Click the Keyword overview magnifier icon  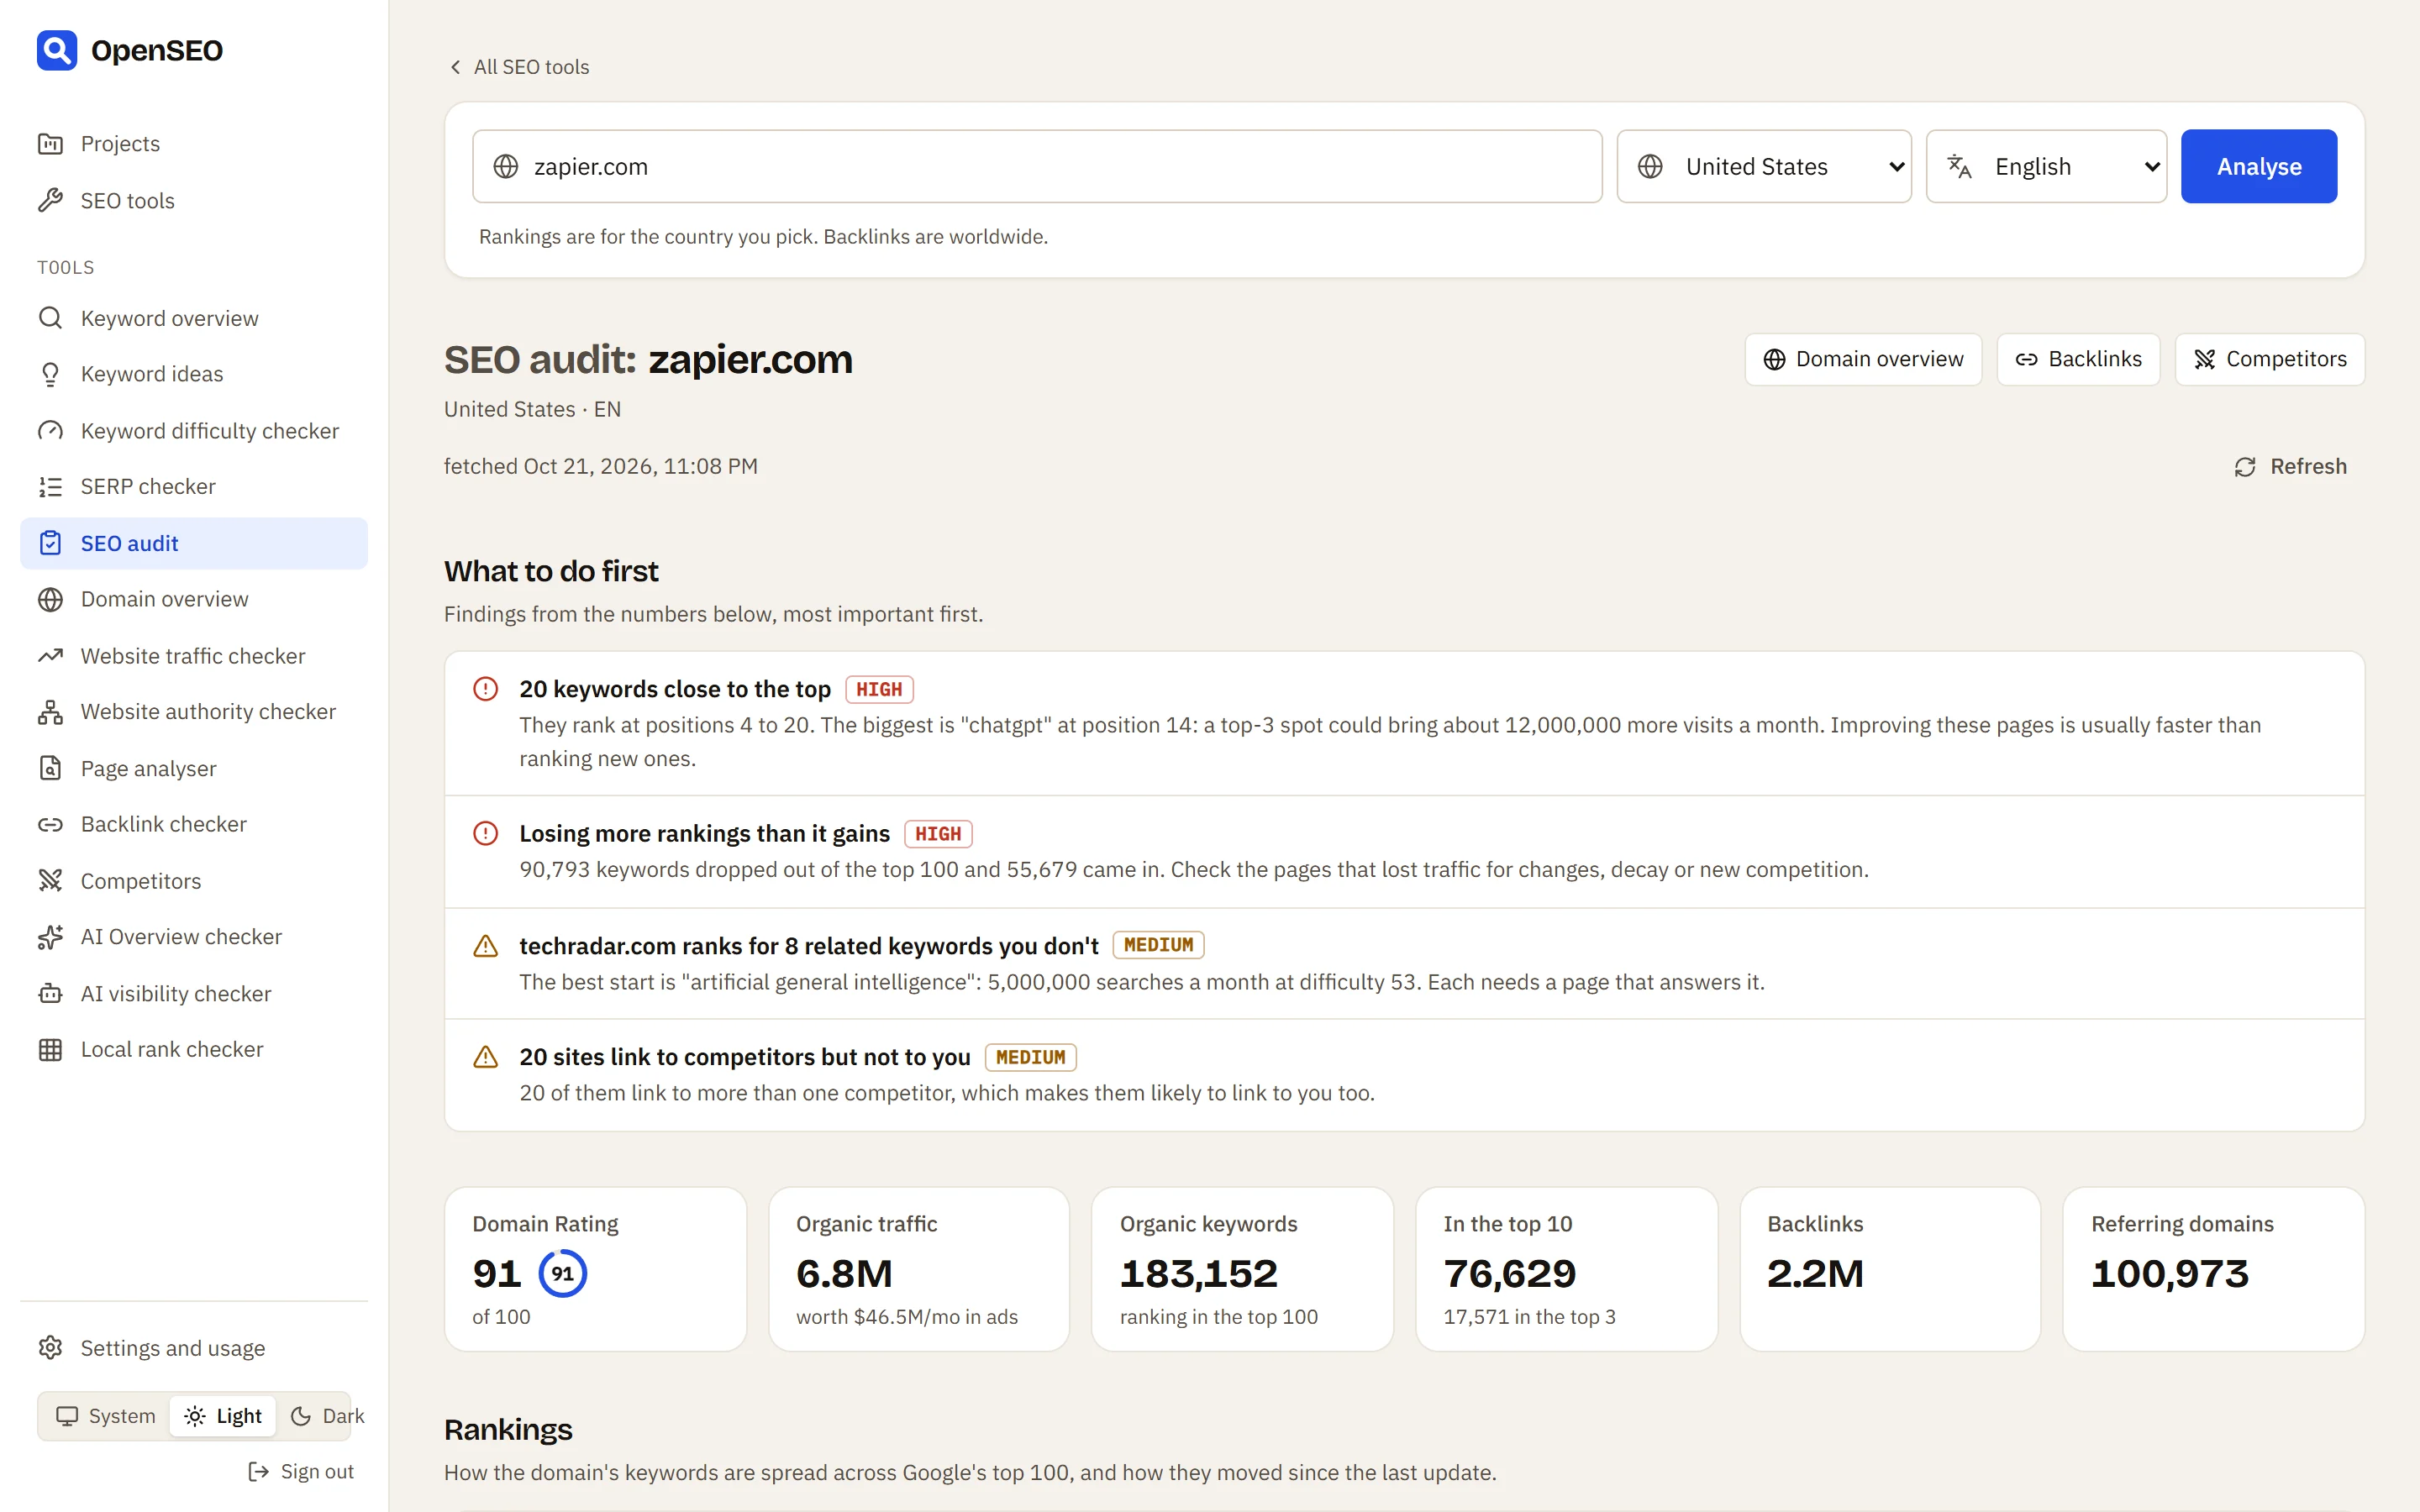[x=50, y=318]
